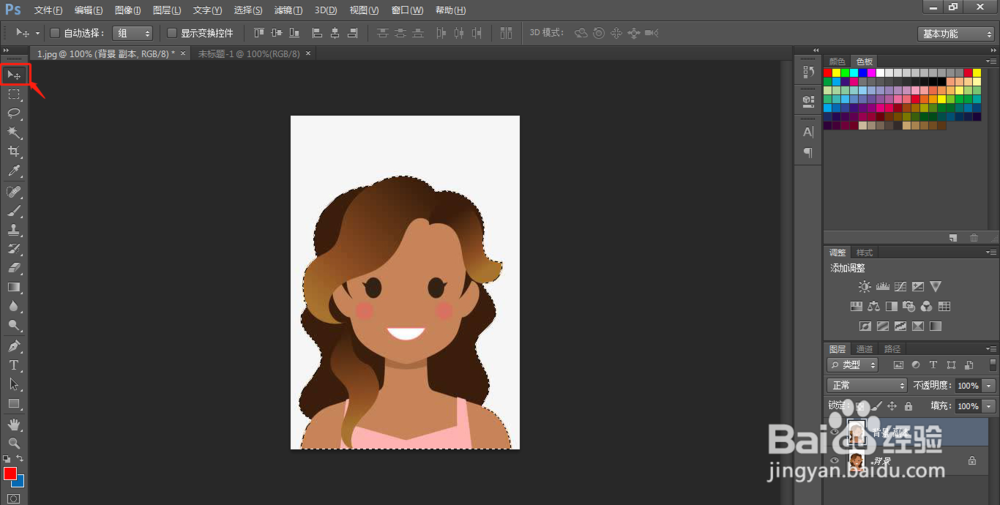Open the 滤镜 menu
Image resolution: width=1000 pixels, height=505 pixels.
pos(289,10)
